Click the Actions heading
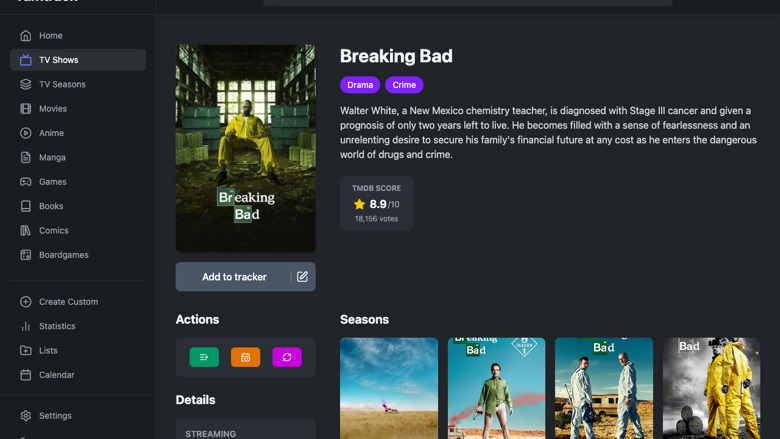780x439 pixels. click(197, 320)
